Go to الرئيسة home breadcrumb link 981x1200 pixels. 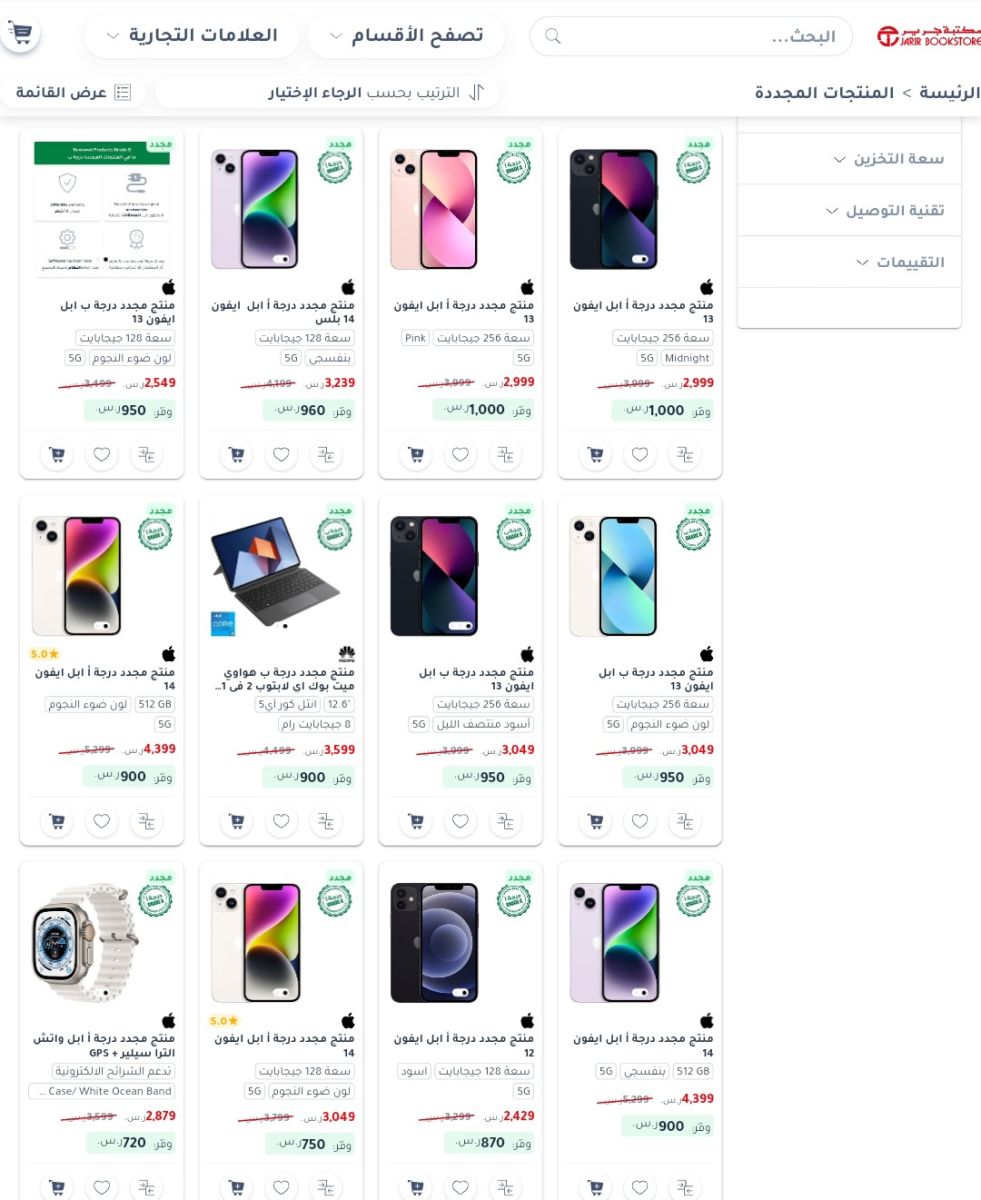point(951,92)
